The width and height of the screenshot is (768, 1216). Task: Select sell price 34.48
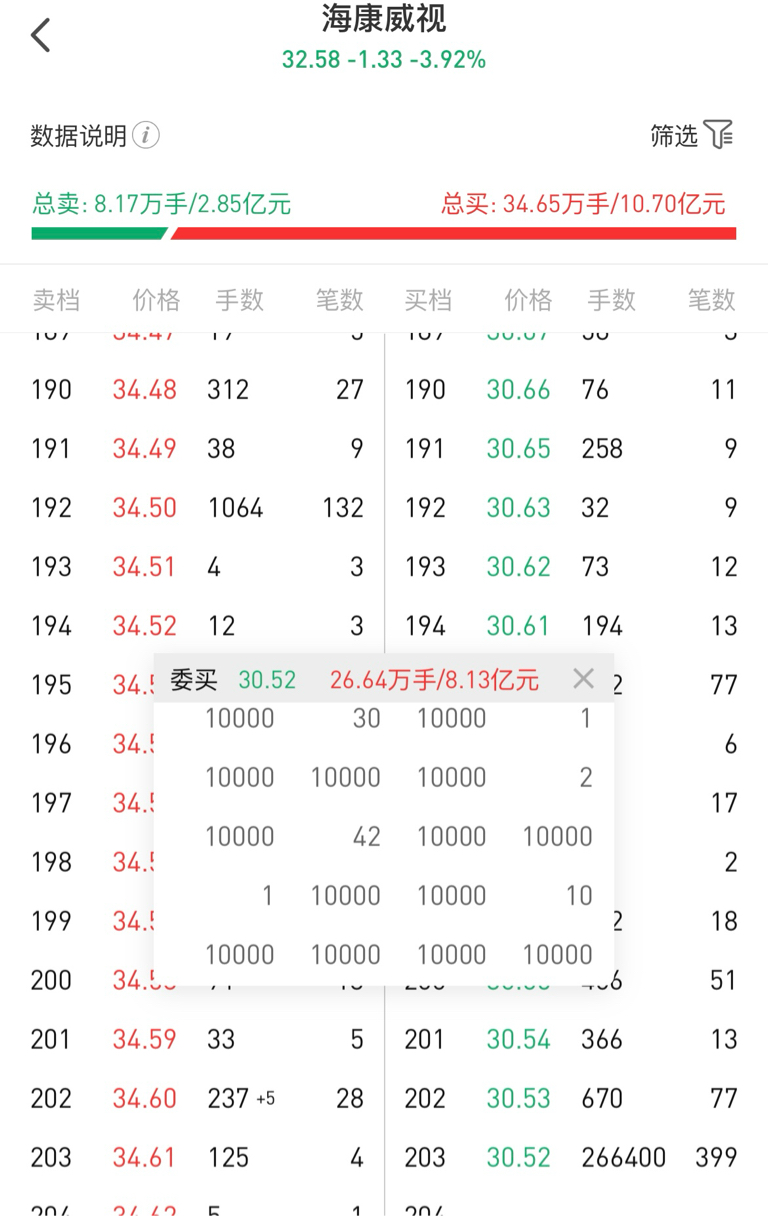pyautogui.click(x=144, y=390)
